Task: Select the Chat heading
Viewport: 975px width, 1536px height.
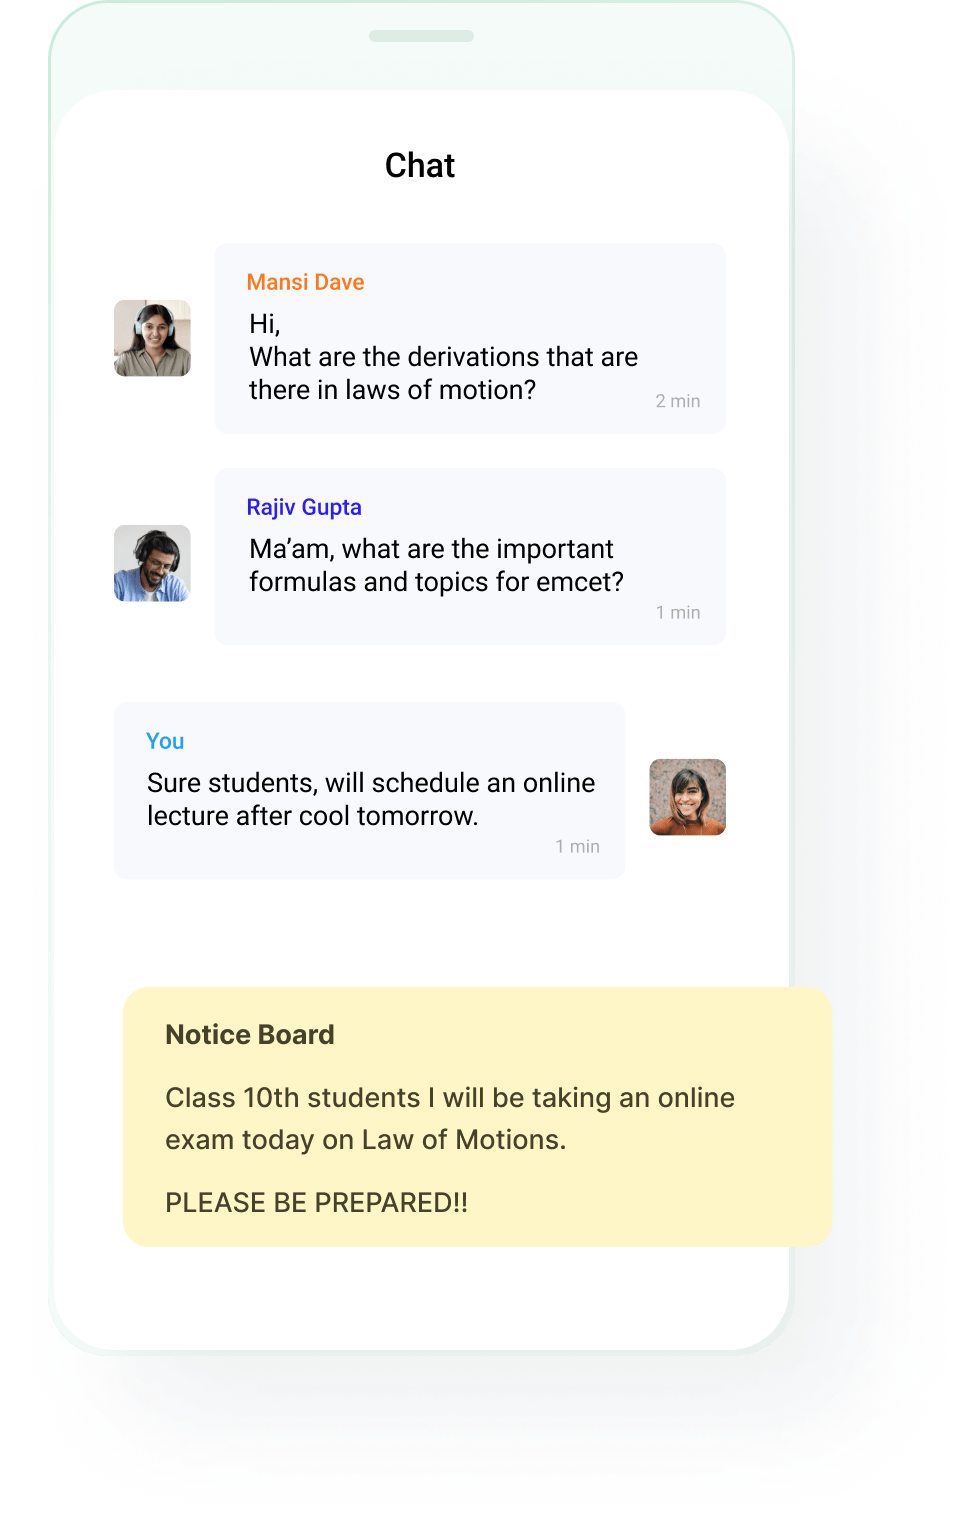Action: tap(420, 165)
